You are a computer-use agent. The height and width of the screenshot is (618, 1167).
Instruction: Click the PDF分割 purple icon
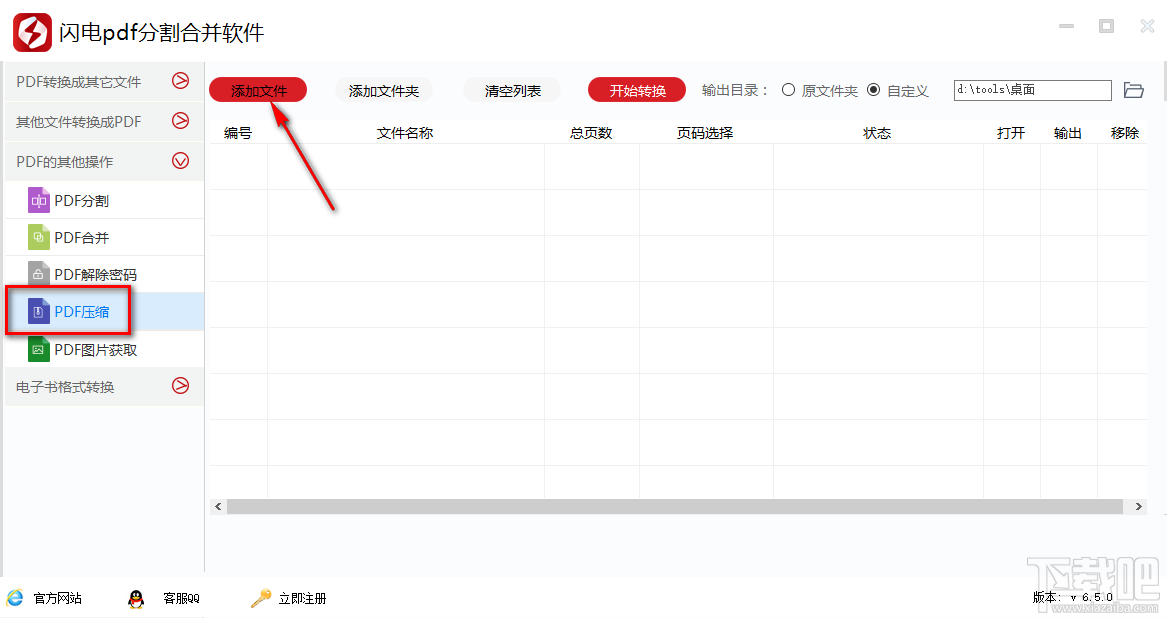(39, 200)
